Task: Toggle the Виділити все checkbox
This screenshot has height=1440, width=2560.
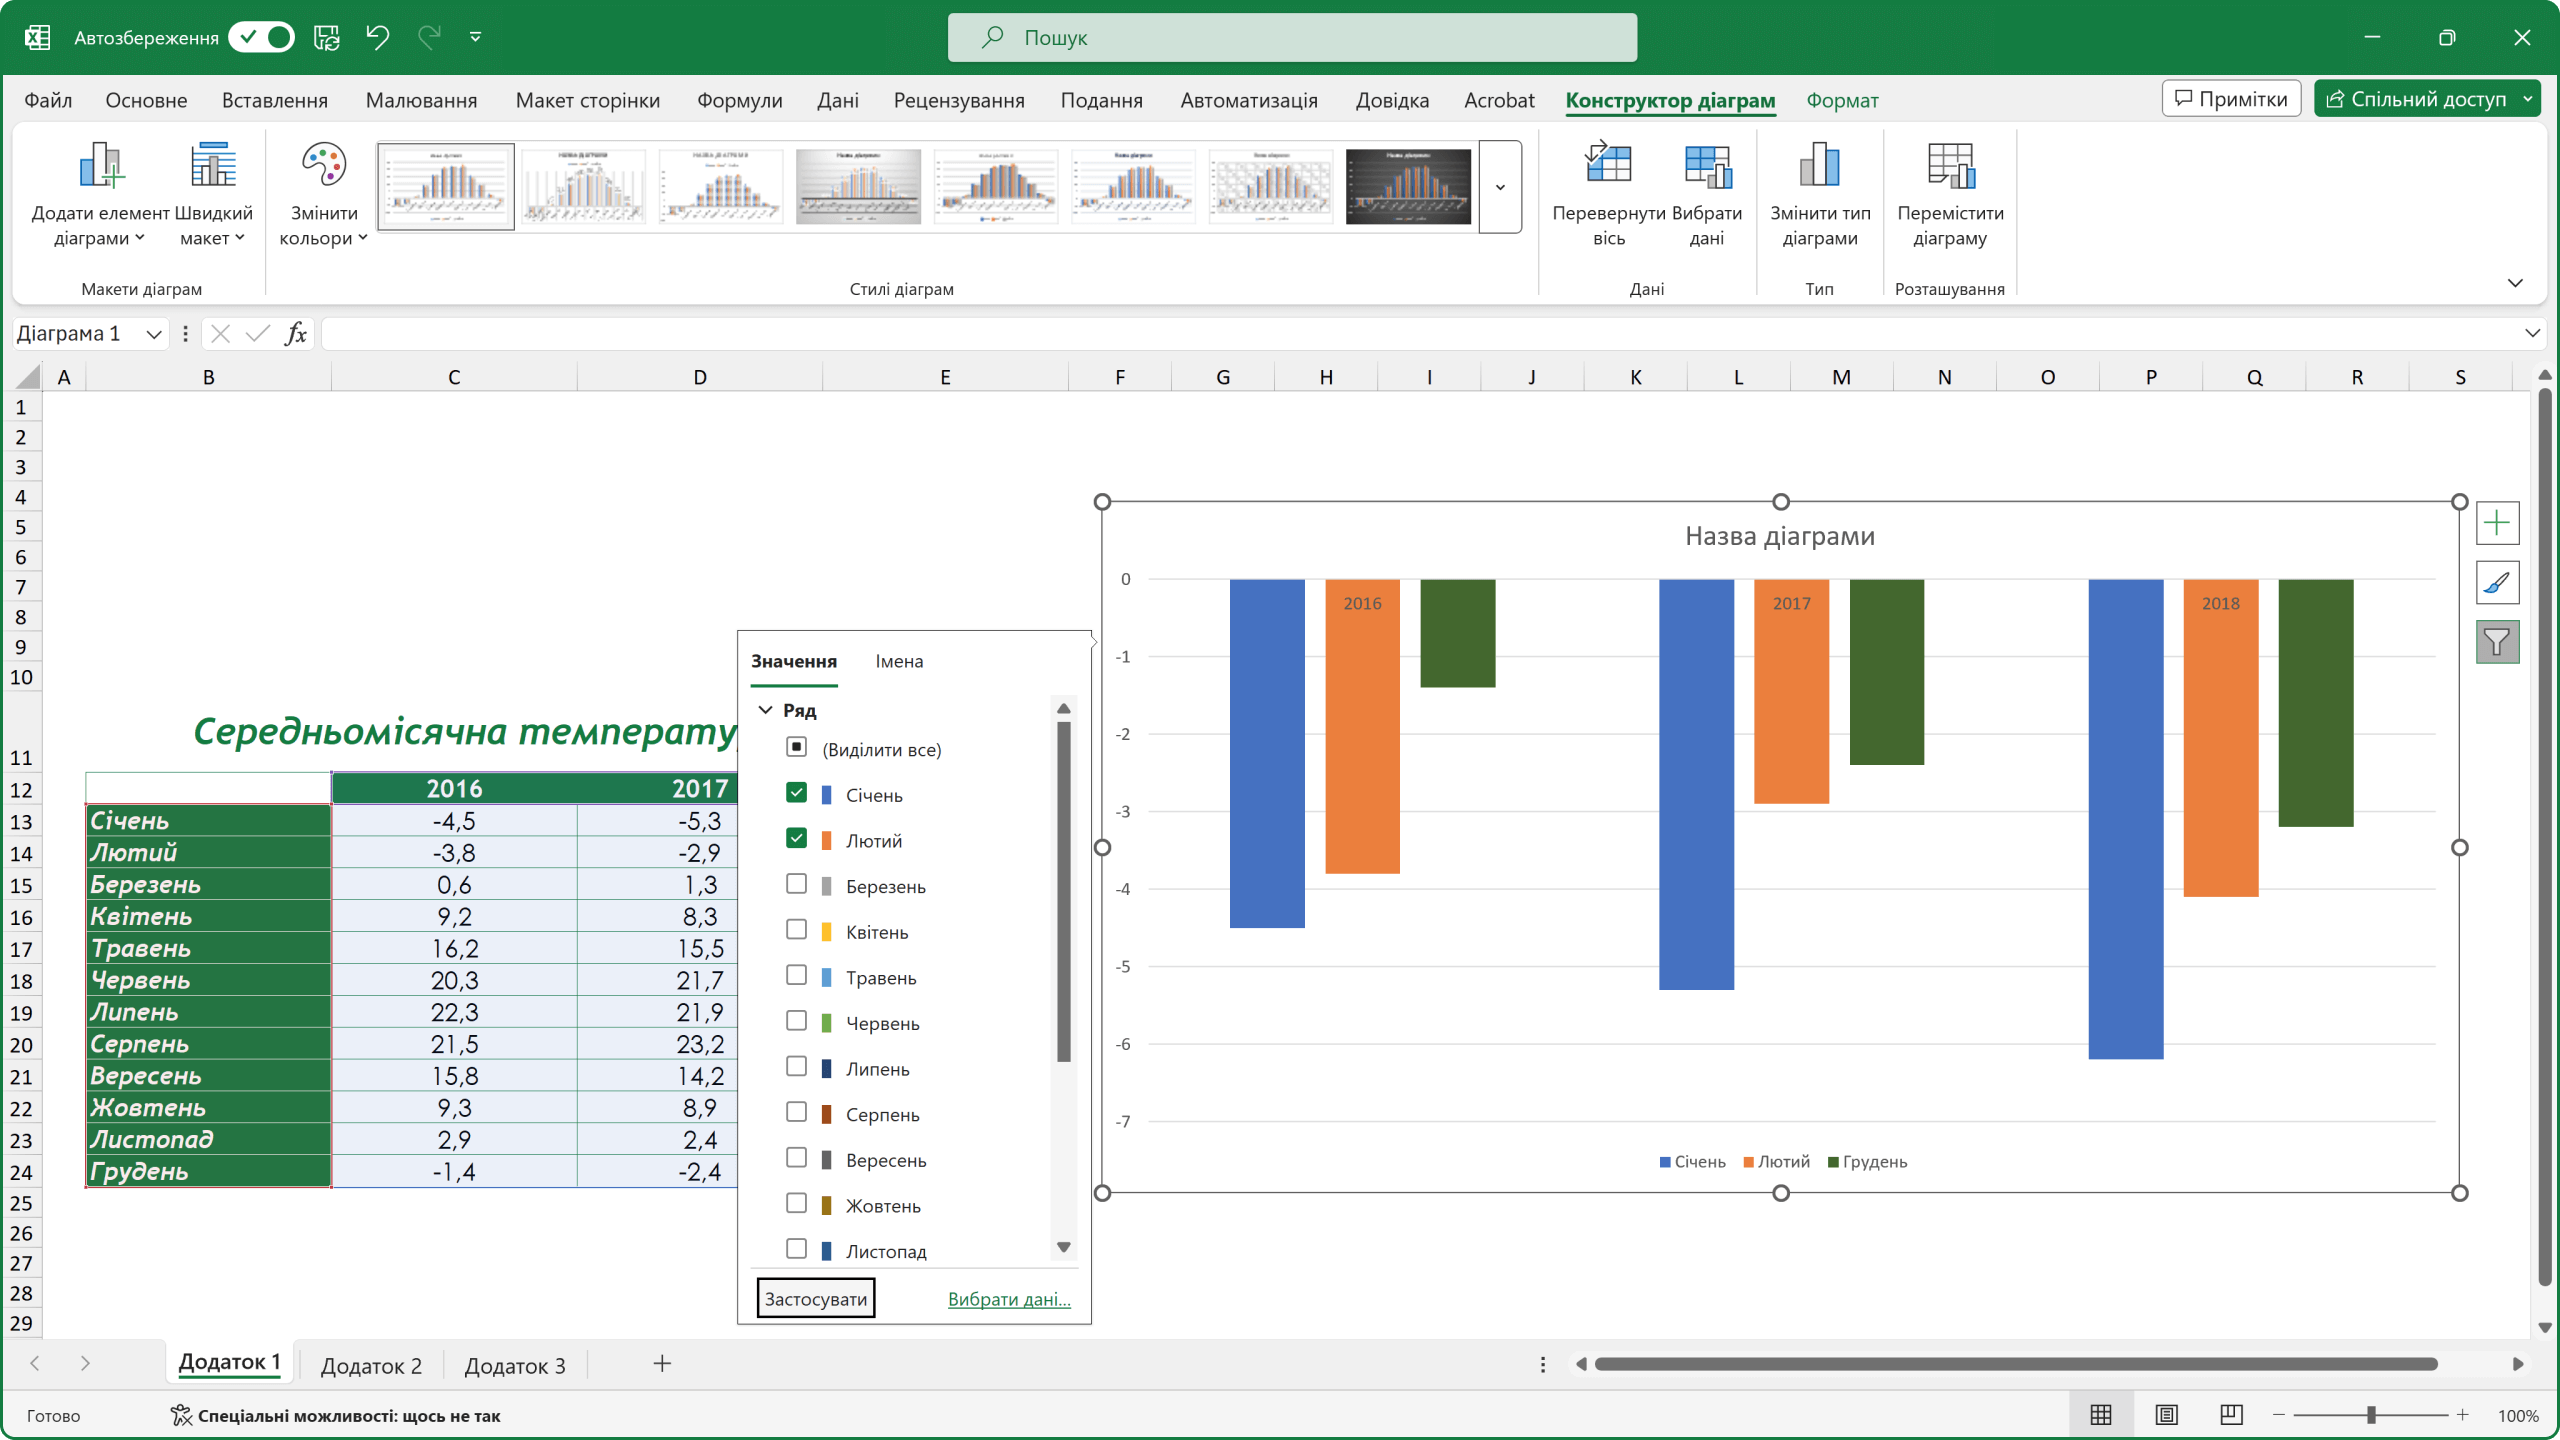Action: 796,747
